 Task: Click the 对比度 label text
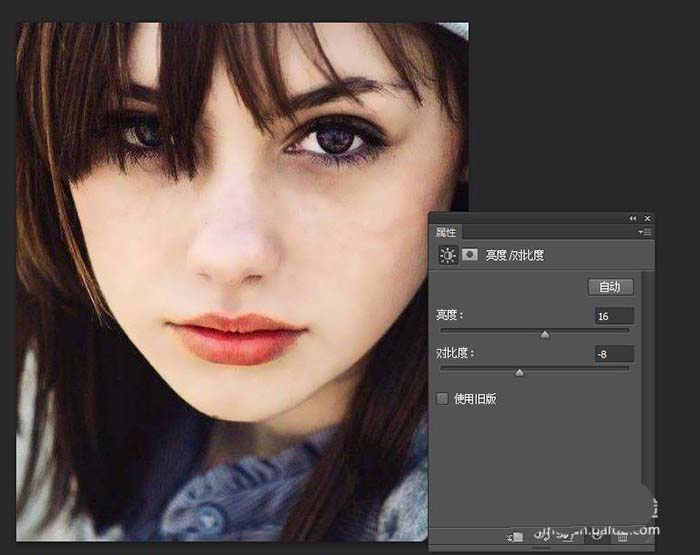coord(454,353)
